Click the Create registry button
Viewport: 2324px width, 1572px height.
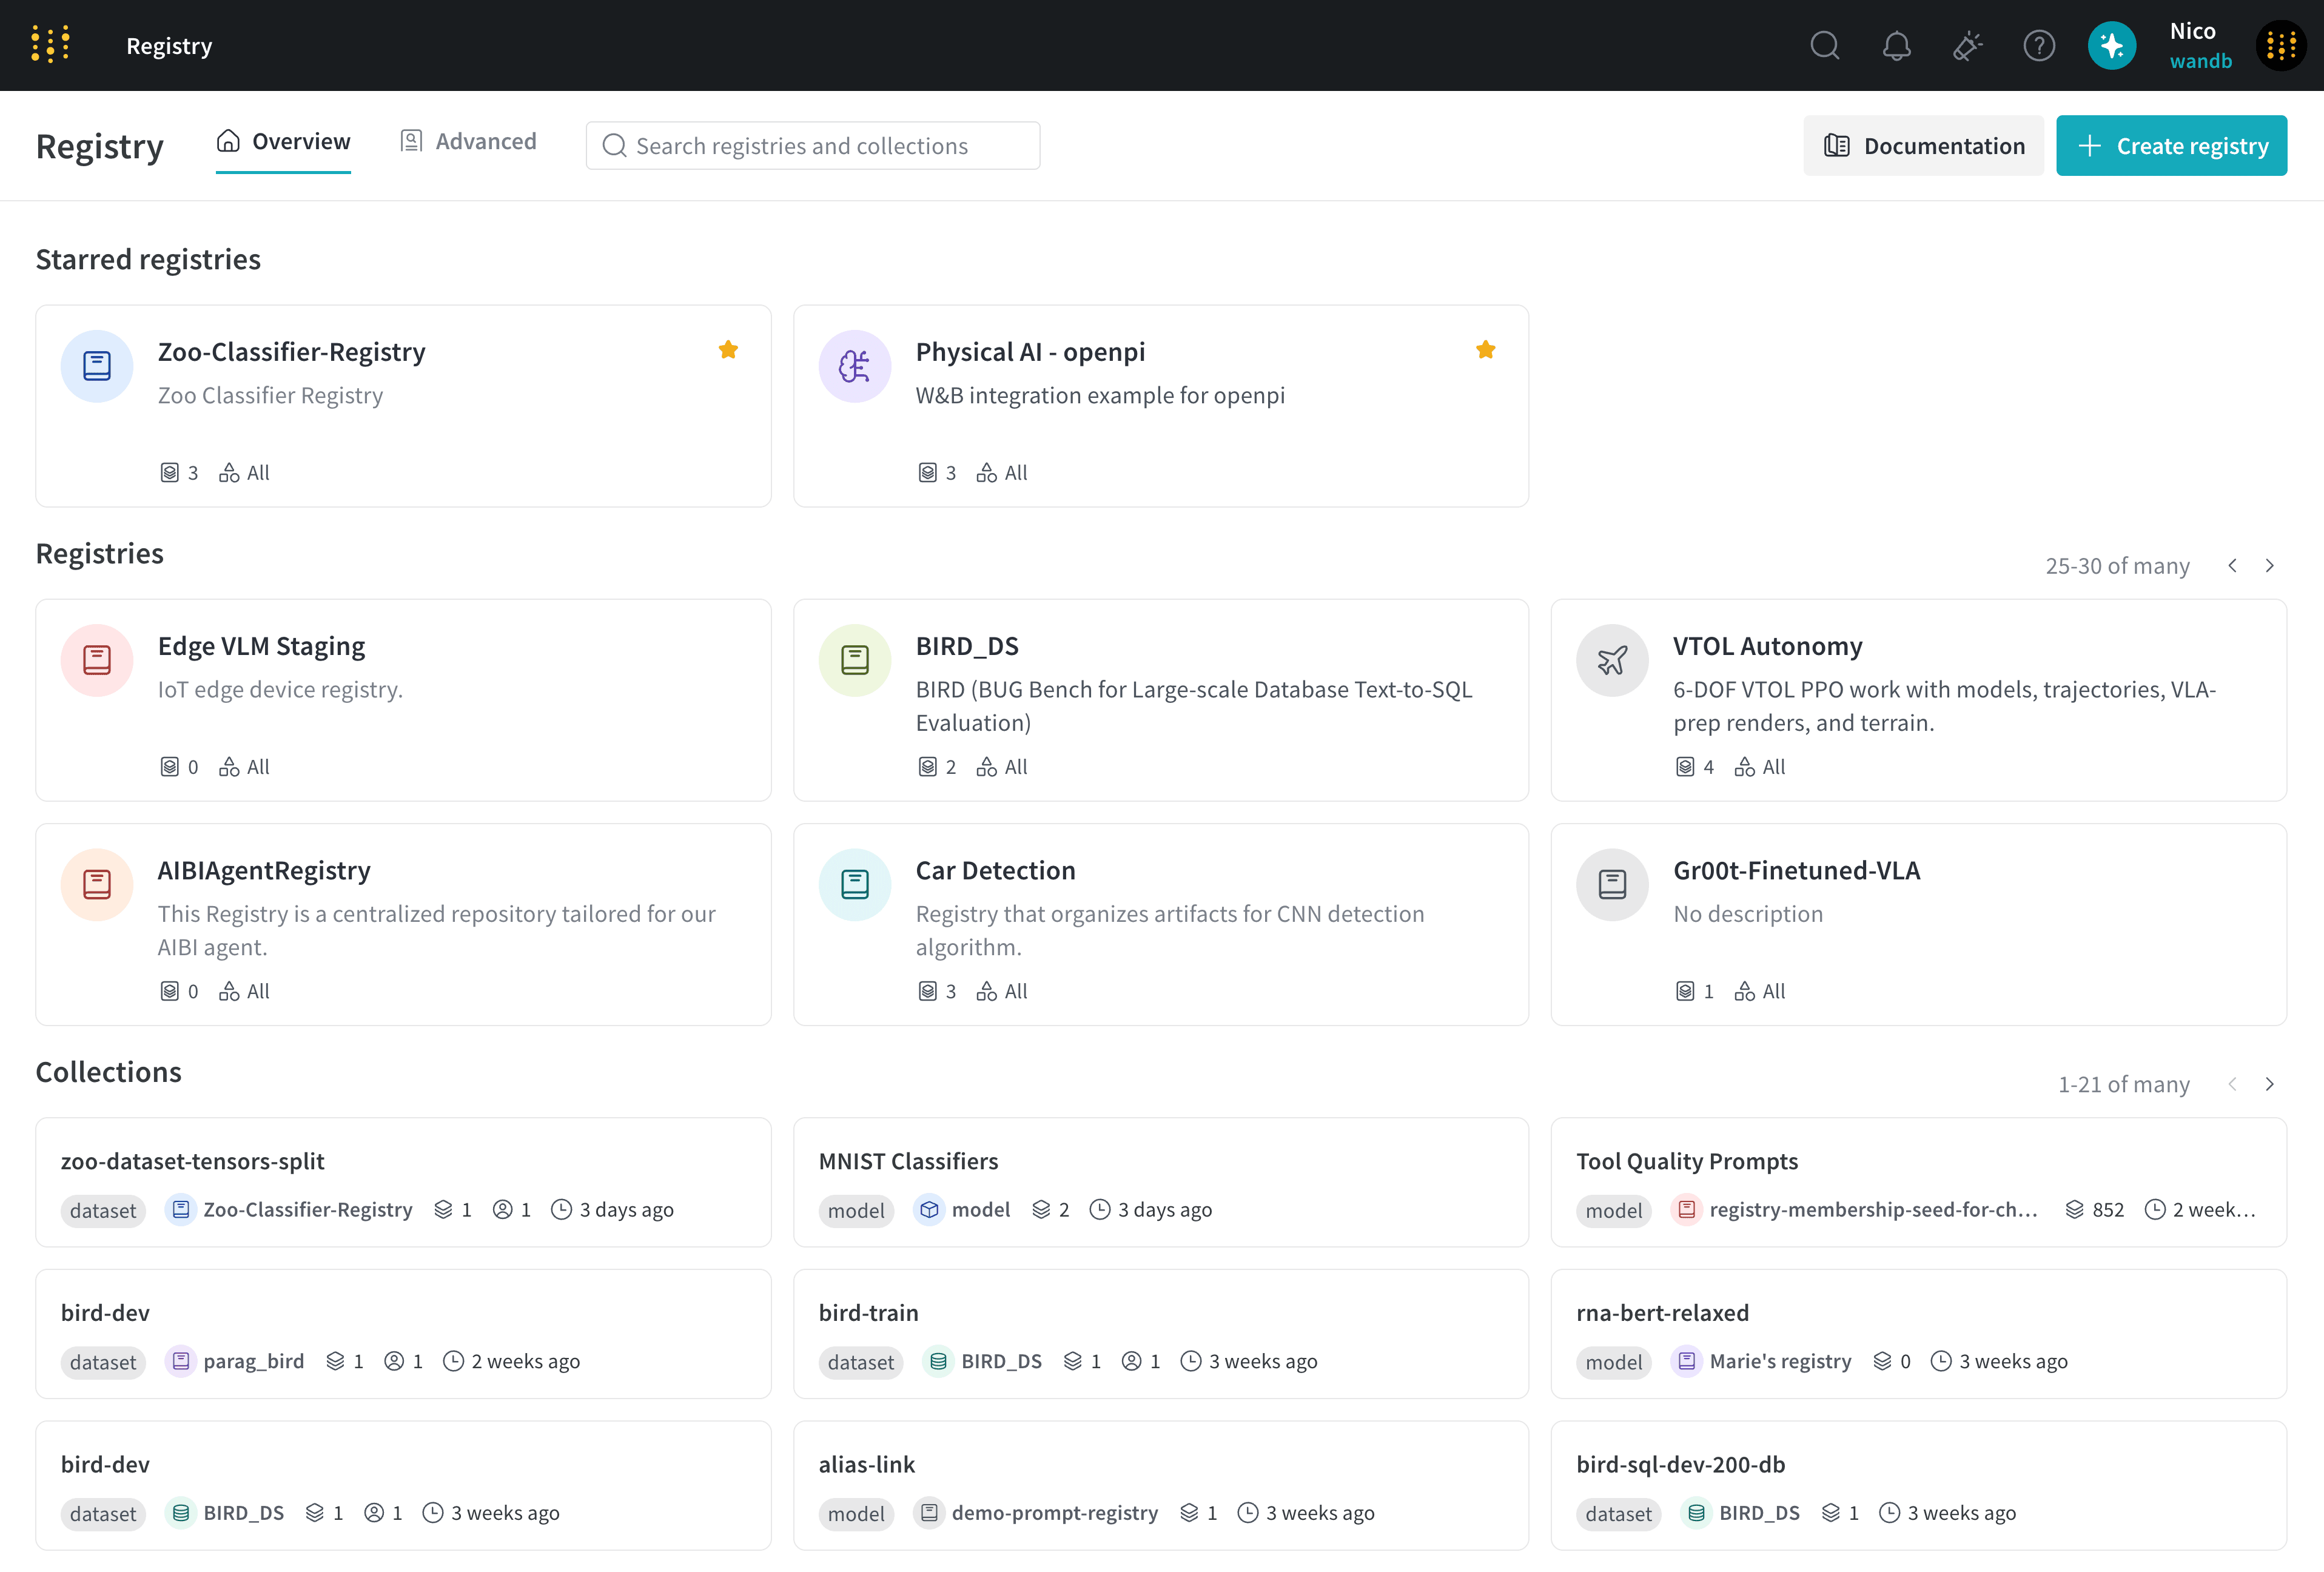[x=2172, y=146]
